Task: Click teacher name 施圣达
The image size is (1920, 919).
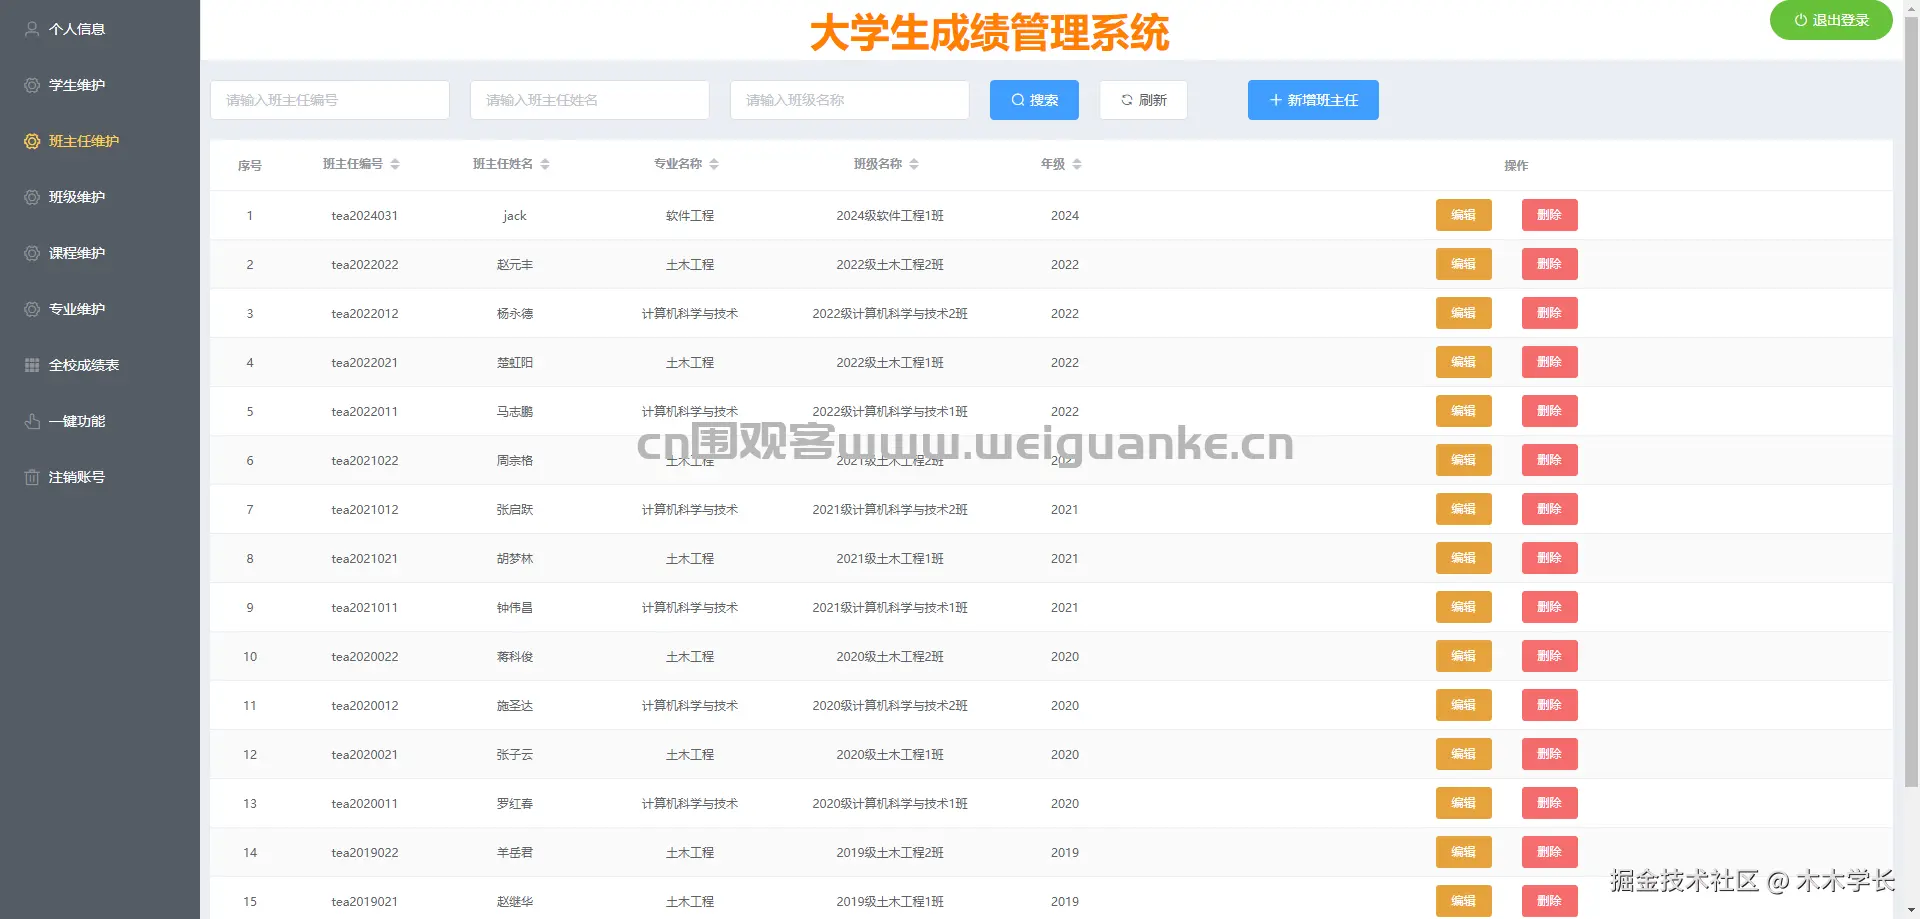Action: point(515,706)
